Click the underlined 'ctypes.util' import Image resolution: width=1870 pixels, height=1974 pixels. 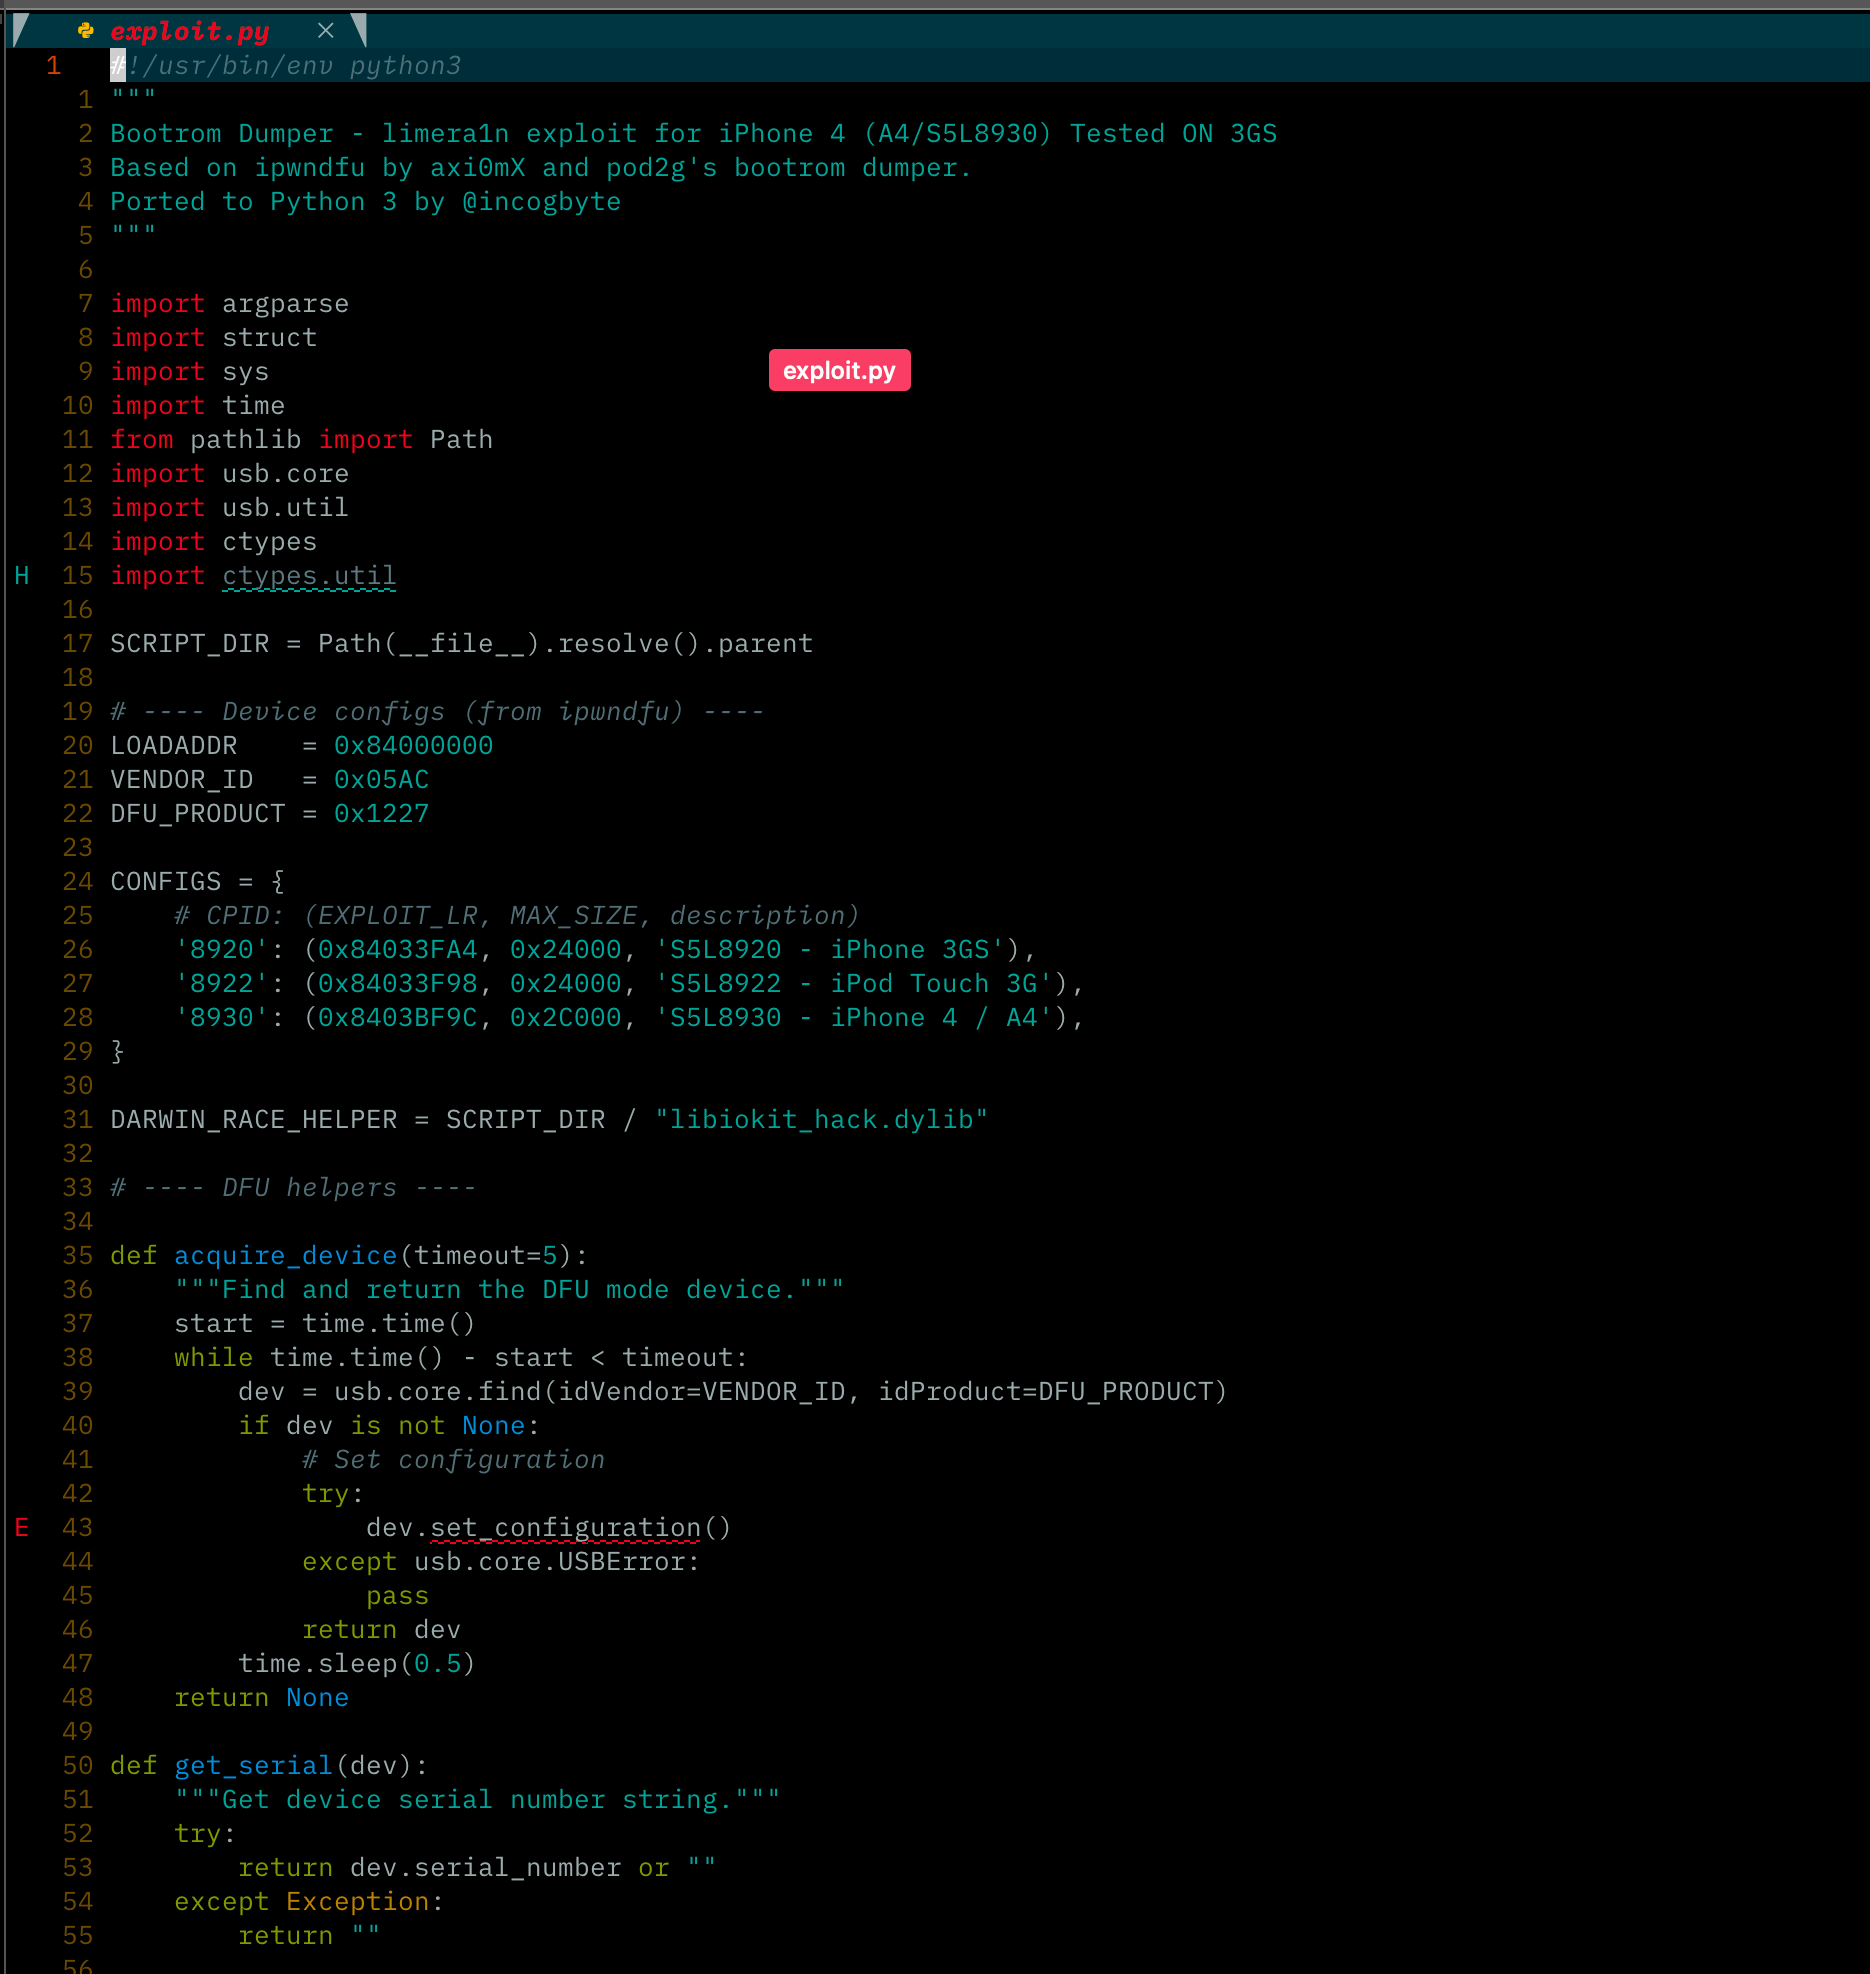pyautogui.click(x=309, y=576)
